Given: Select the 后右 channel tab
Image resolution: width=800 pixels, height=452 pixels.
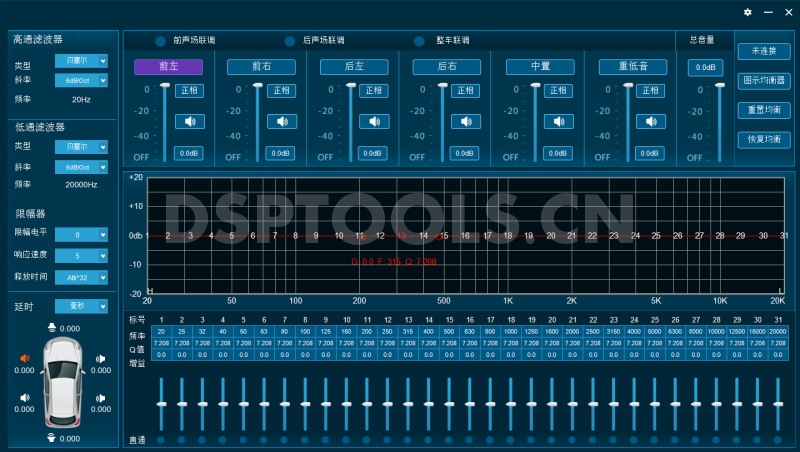Looking at the screenshot, I should (x=446, y=66).
